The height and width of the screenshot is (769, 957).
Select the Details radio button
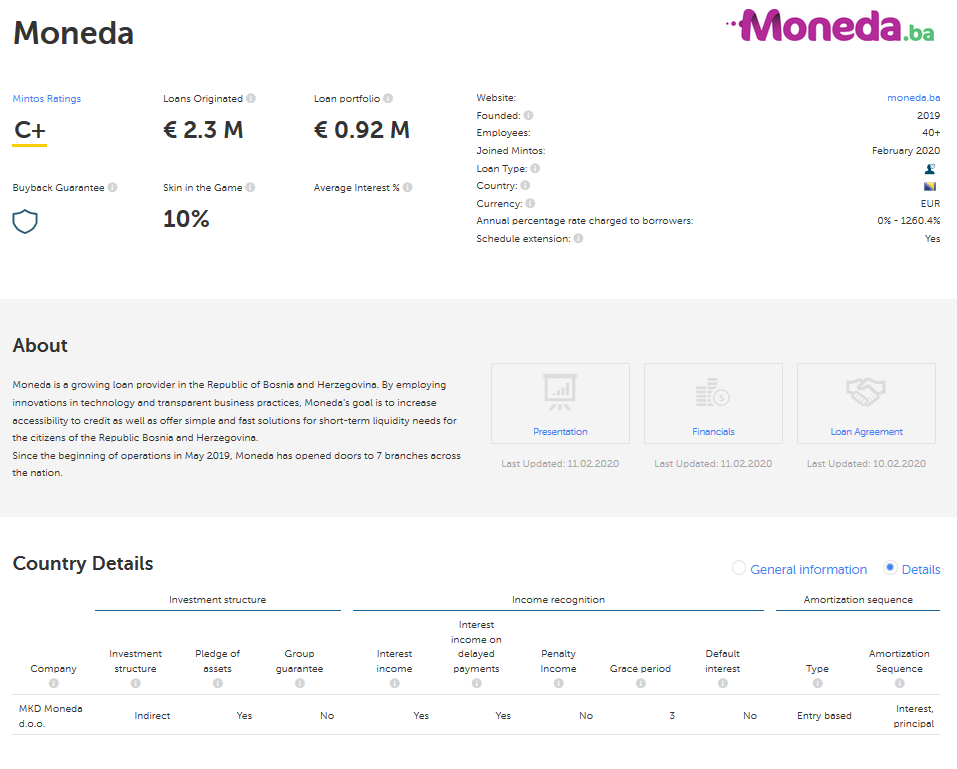890,568
